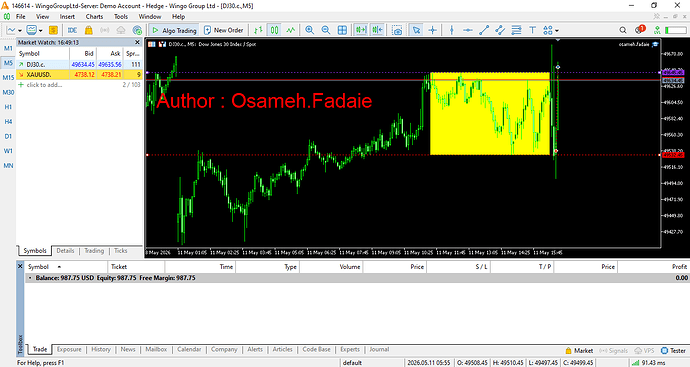Draw a horizontal line on chart
This screenshot has height=367, width=690.
[x=468, y=30]
